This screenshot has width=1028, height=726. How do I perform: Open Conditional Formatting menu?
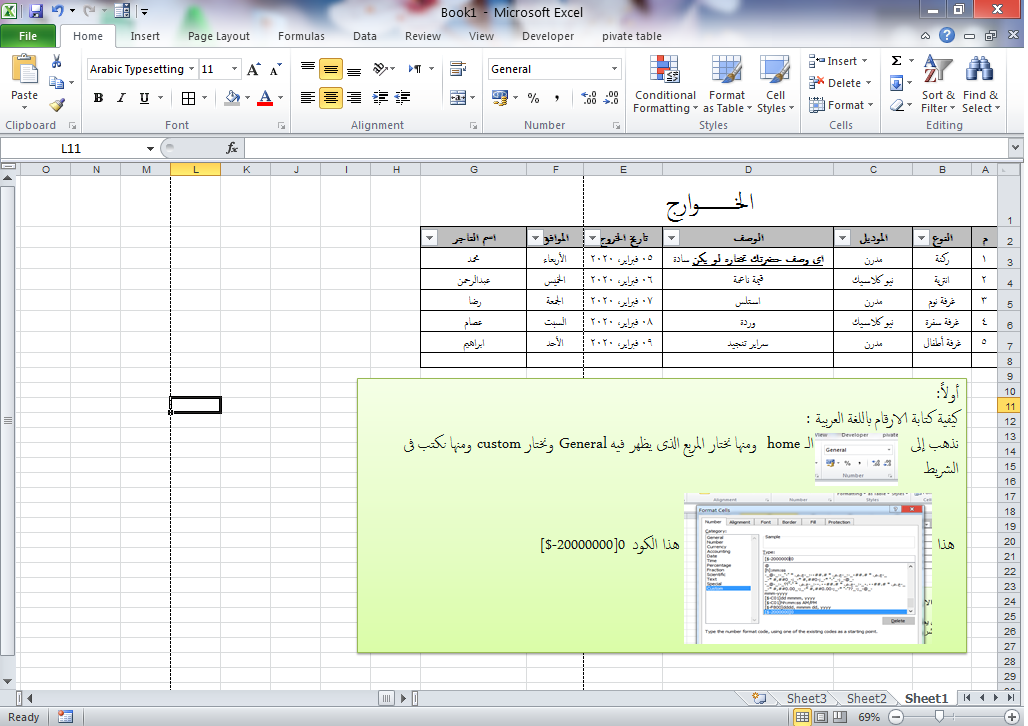coord(665,84)
